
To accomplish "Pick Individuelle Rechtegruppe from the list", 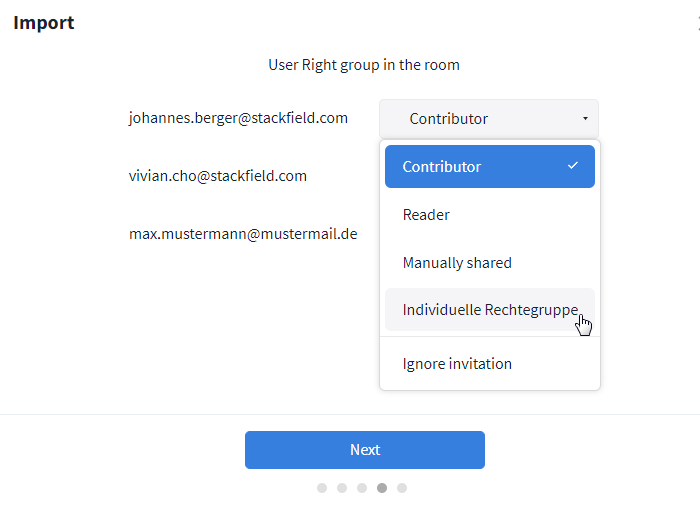I will [489, 310].
